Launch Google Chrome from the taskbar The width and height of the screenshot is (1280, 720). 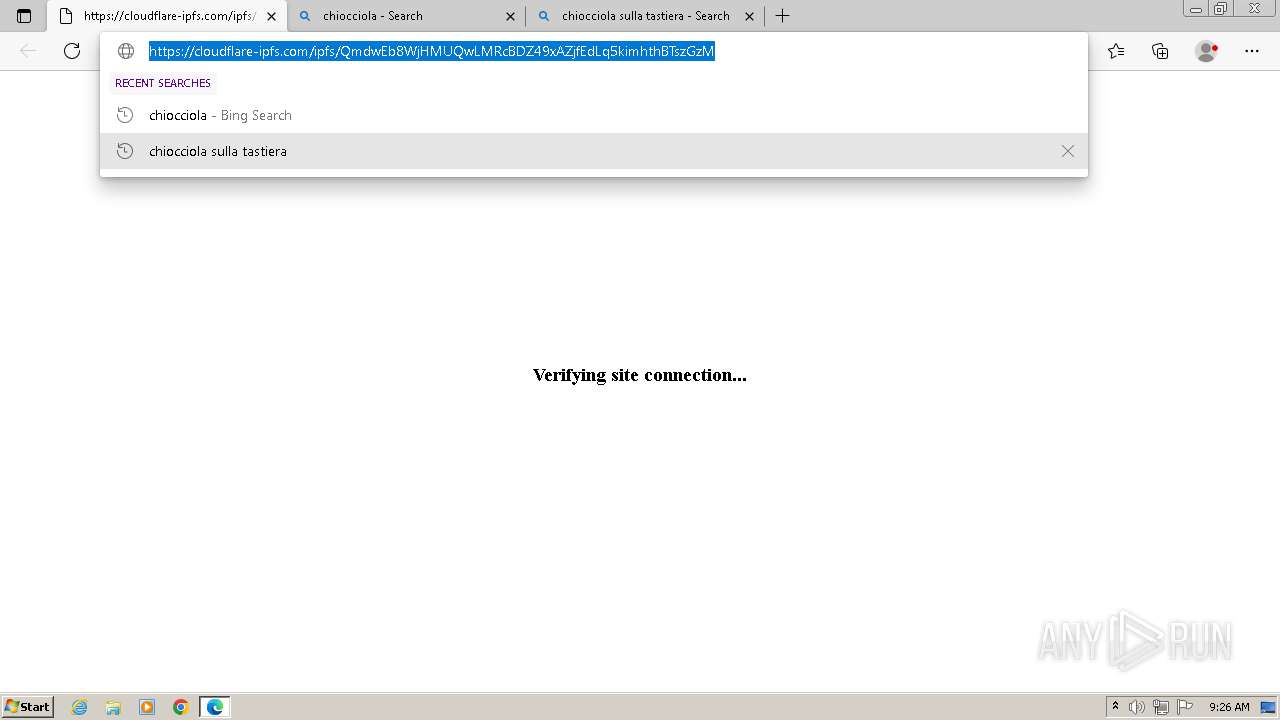click(181, 707)
